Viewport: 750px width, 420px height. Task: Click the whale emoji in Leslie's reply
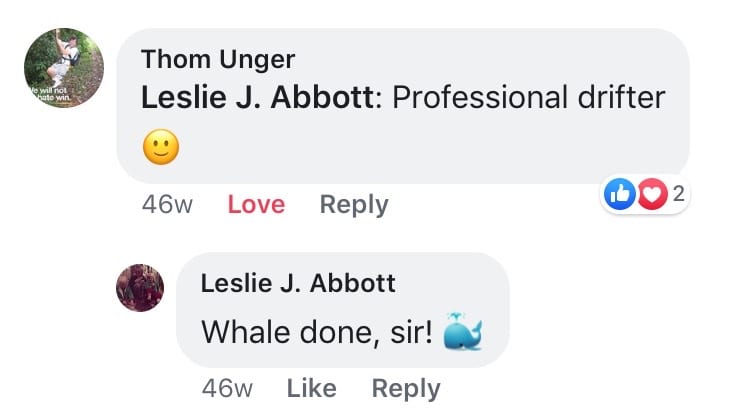click(x=462, y=332)
